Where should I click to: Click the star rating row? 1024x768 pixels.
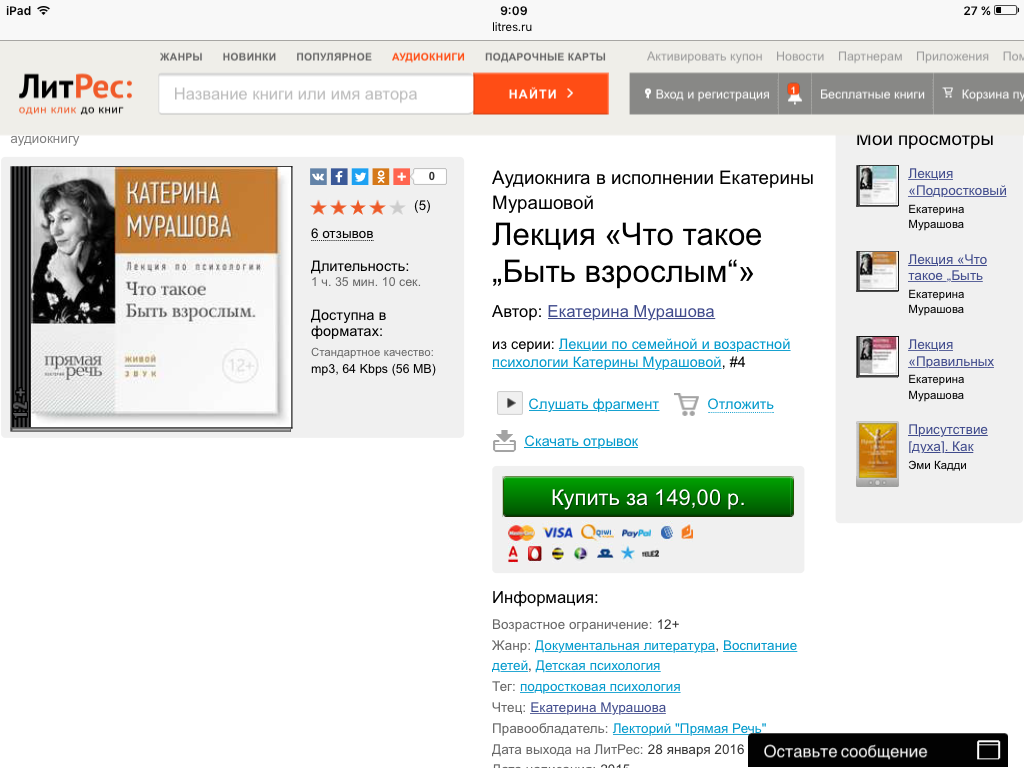(x=358, y=208)
